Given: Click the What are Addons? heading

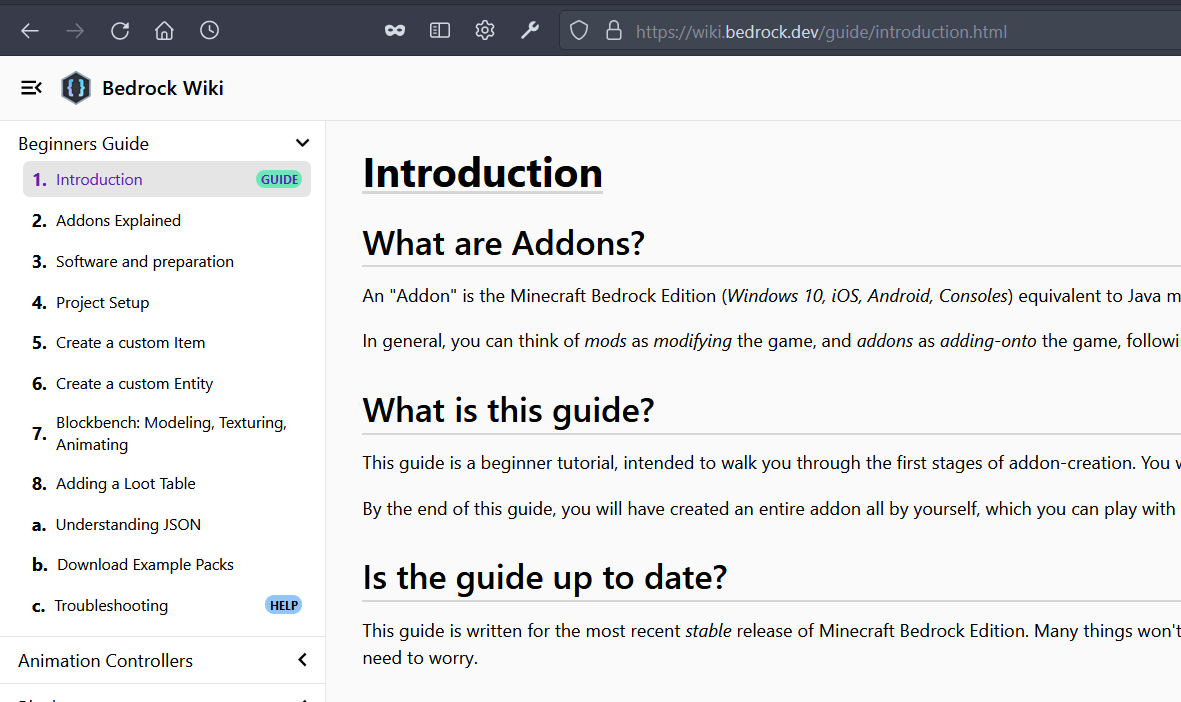Looking at the screenshot, I should coord(503,243).
